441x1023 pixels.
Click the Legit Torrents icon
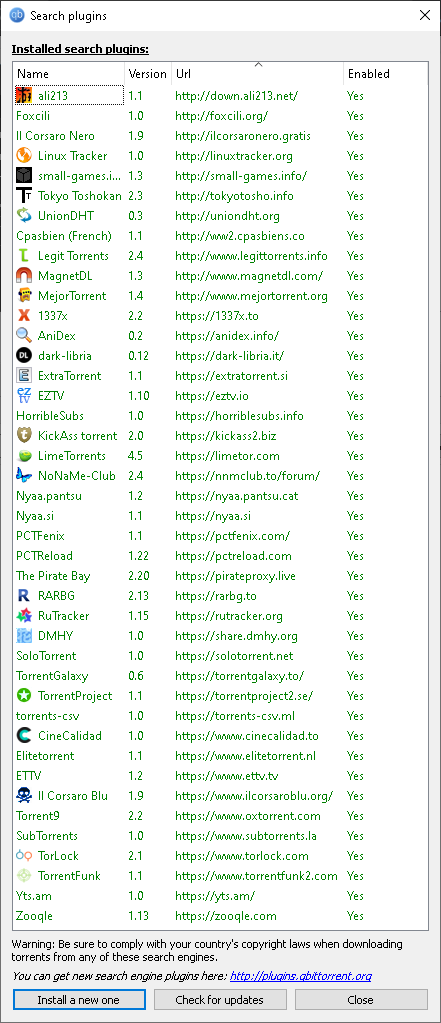23,256
